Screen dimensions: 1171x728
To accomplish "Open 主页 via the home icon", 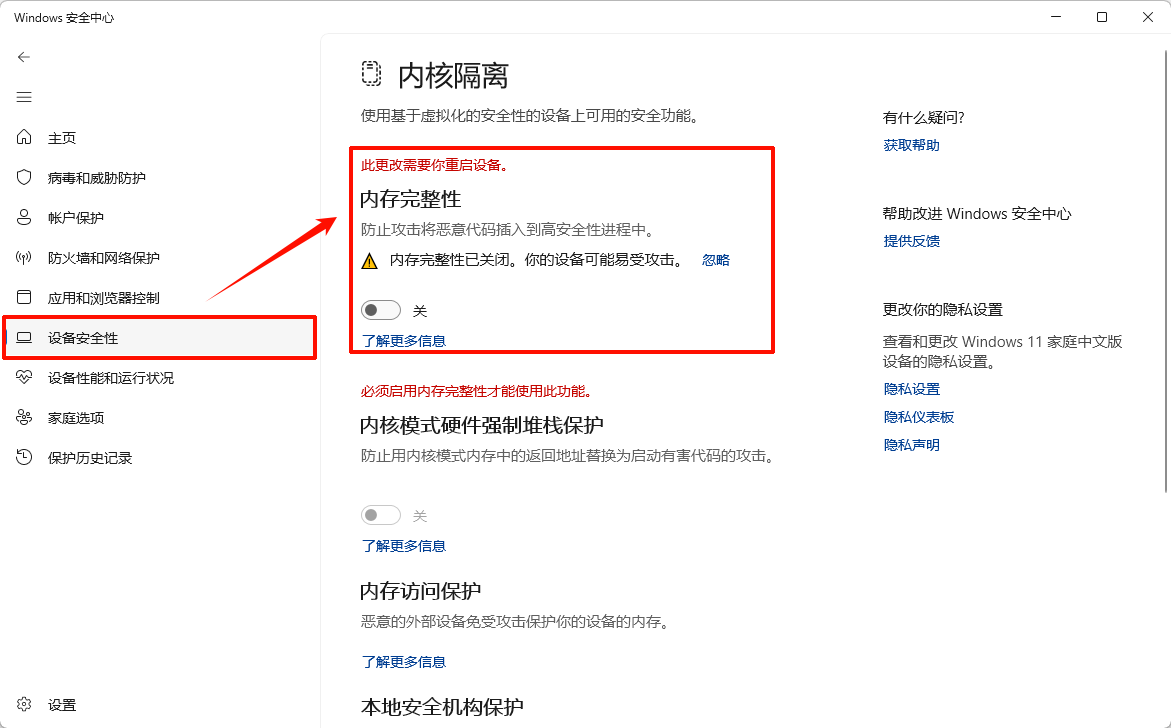I will (22, 137).
